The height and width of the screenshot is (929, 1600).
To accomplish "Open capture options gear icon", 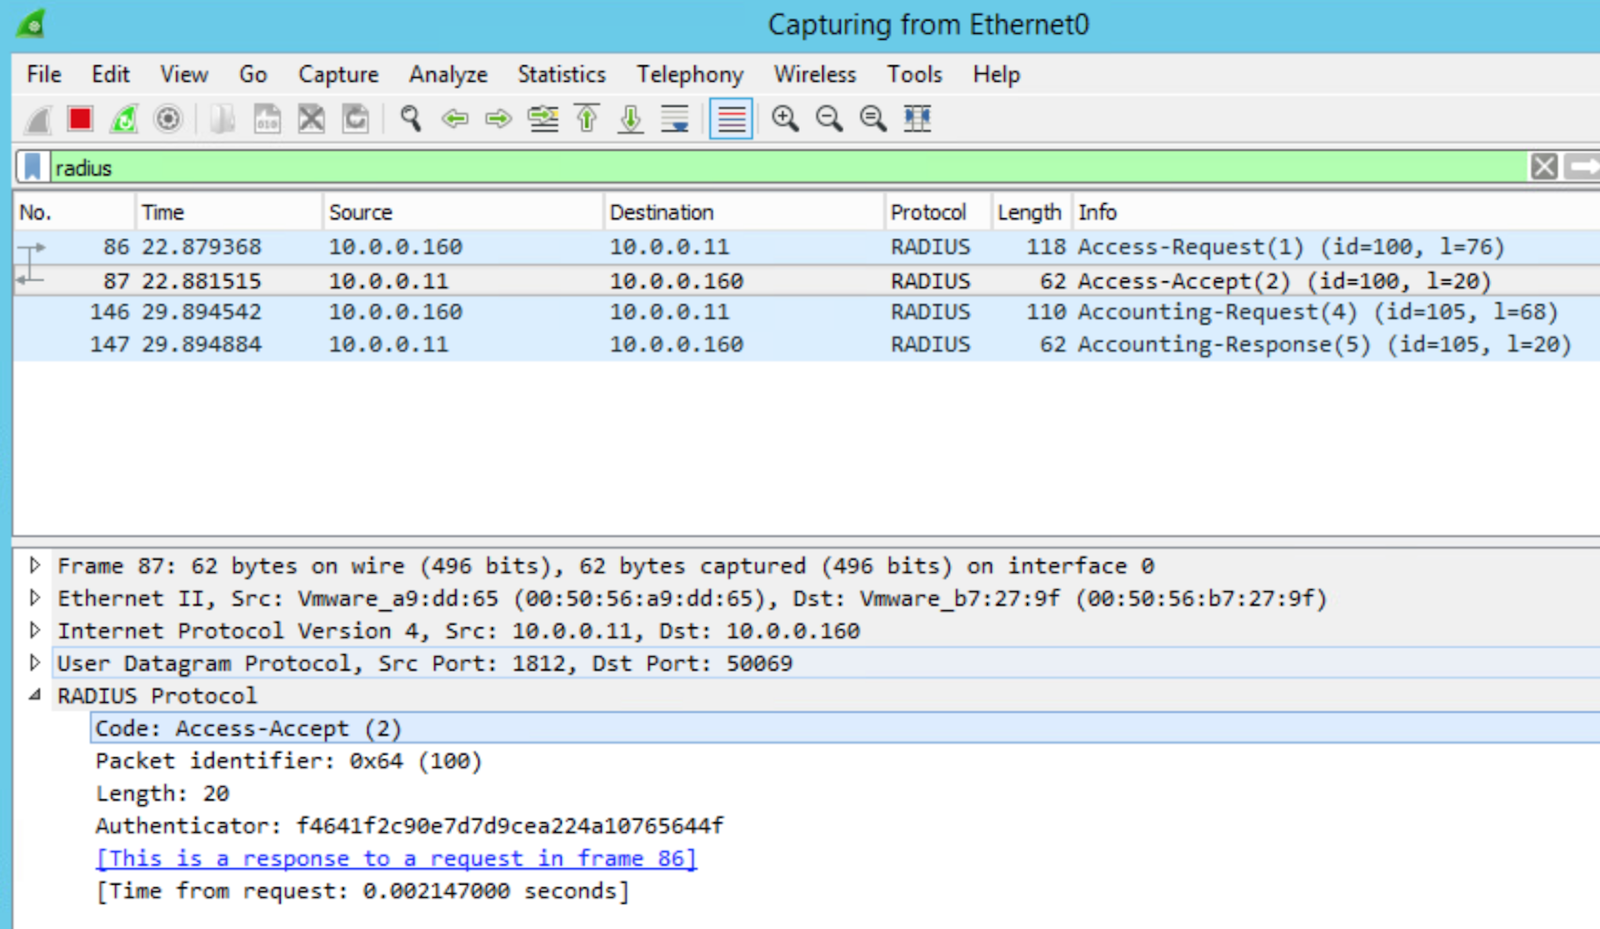I will tap(167, 118).
